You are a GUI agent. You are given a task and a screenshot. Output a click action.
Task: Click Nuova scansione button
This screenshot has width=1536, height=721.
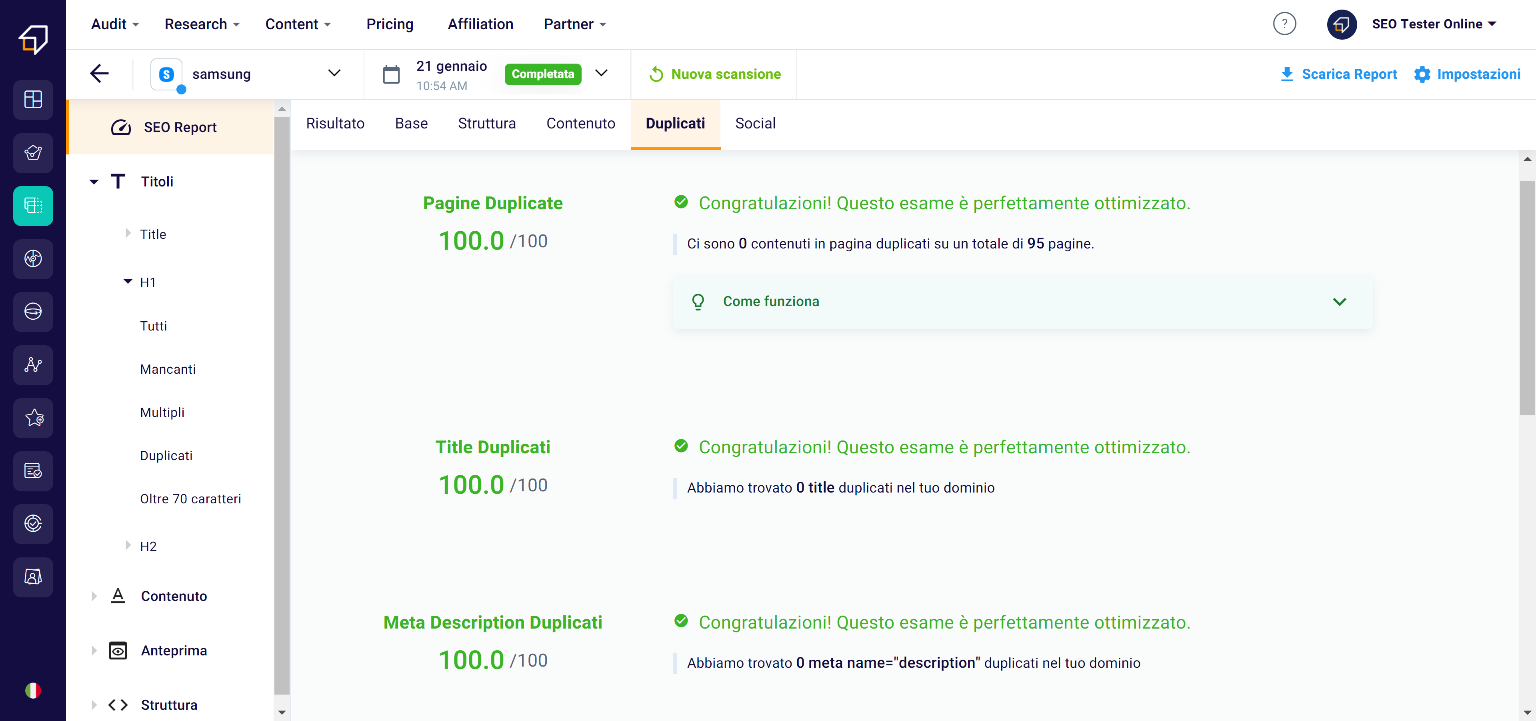tap(714, 74)
